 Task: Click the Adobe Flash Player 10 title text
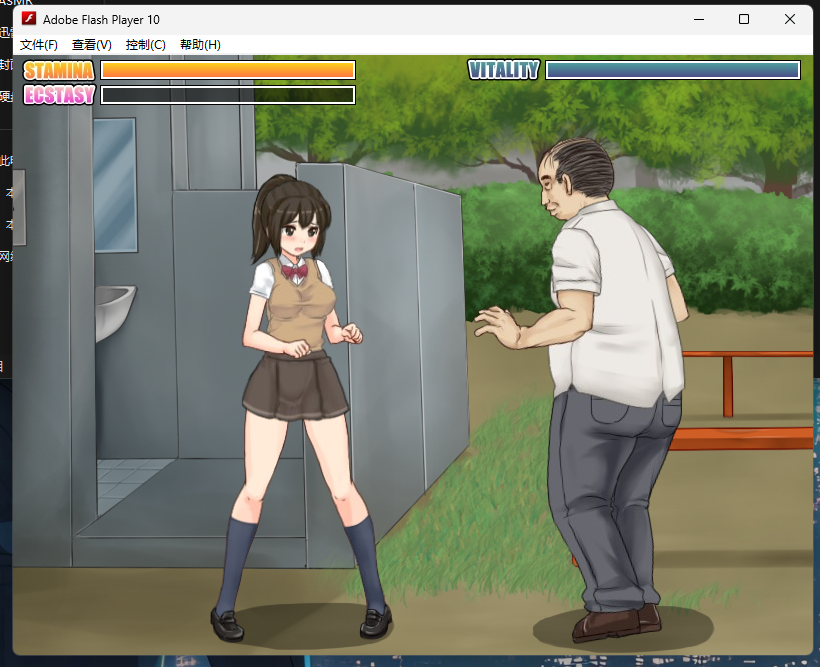[101, 20]
